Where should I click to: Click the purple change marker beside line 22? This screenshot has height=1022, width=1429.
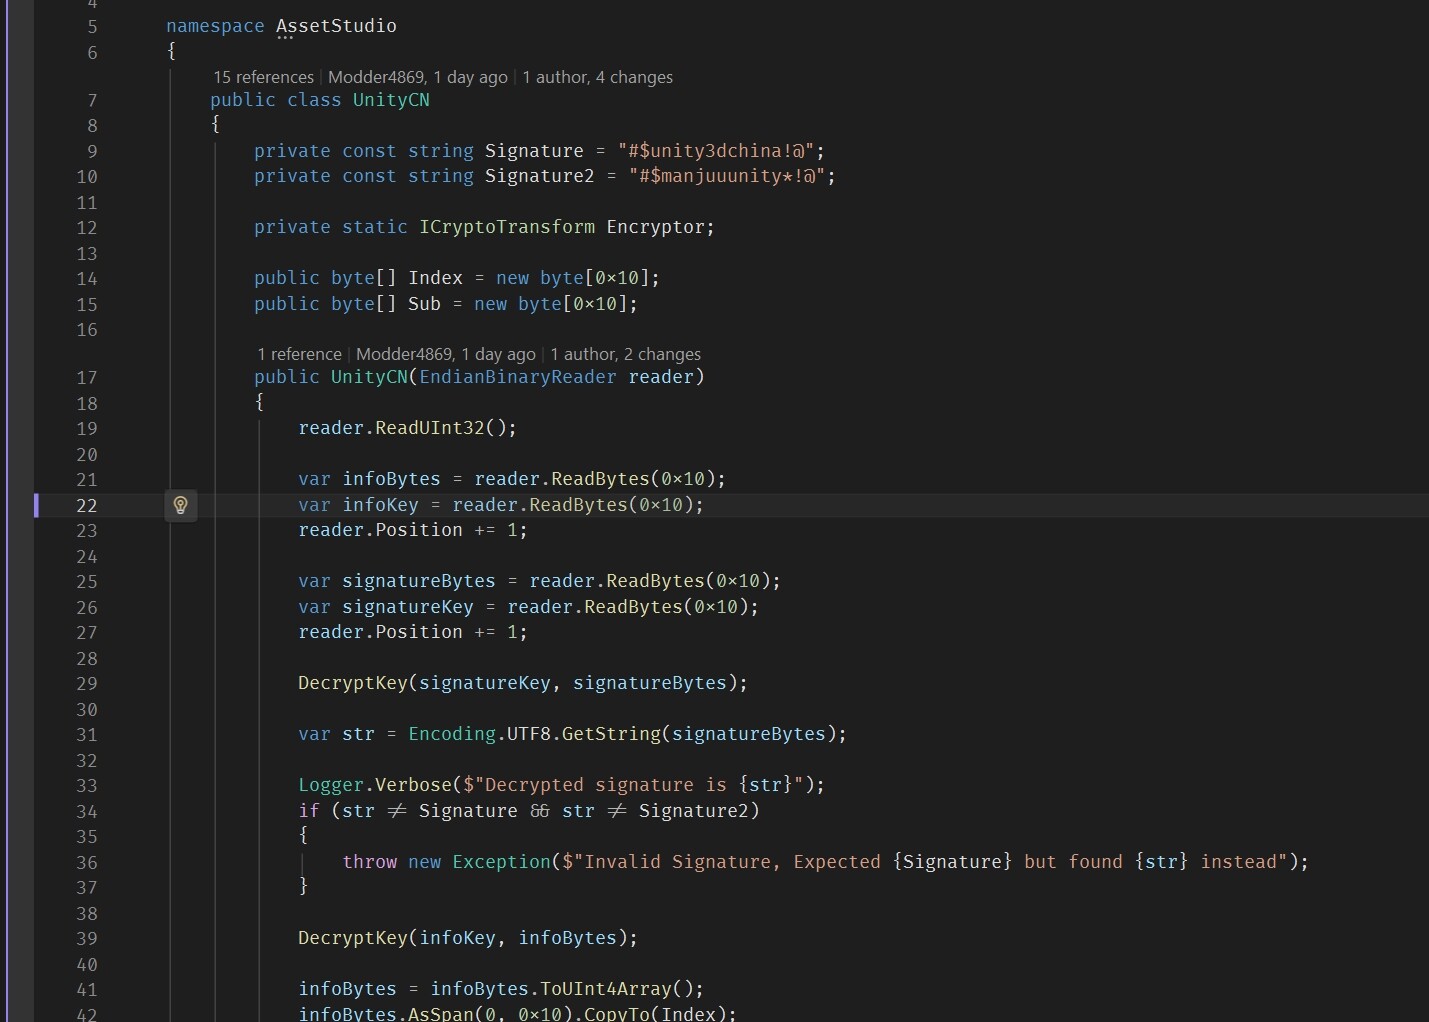tap(37, 505)
